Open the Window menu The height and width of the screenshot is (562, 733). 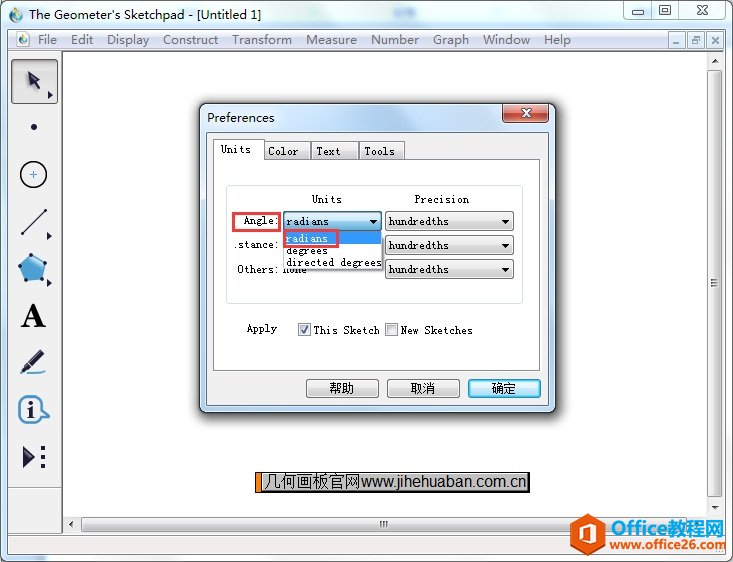pyautogui.click(x=506, y=40)
